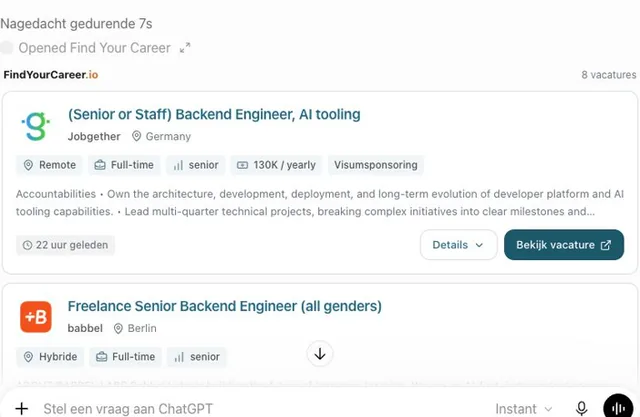Select the Visumsponsoring tag
640x417 pixels.
(x=376, y=165)
